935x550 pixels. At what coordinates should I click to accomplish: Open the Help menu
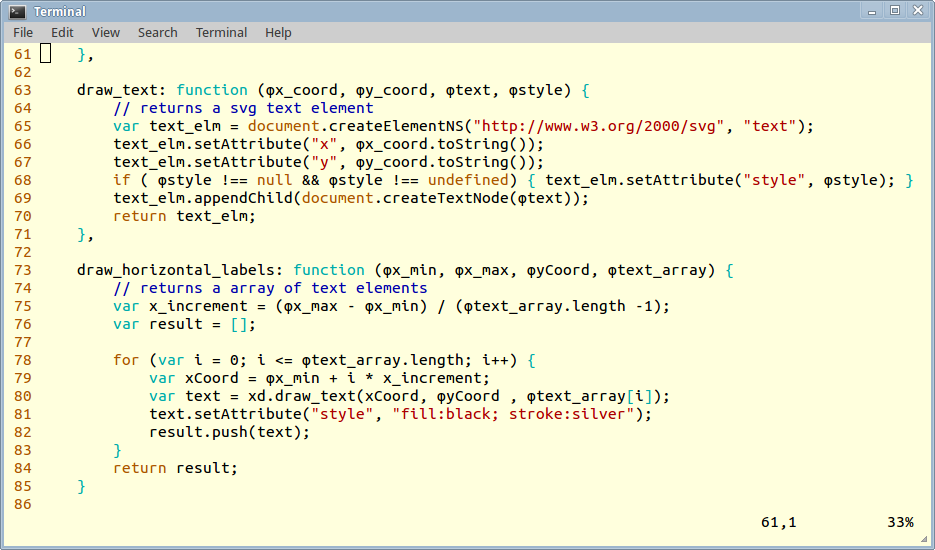point(278,33)
